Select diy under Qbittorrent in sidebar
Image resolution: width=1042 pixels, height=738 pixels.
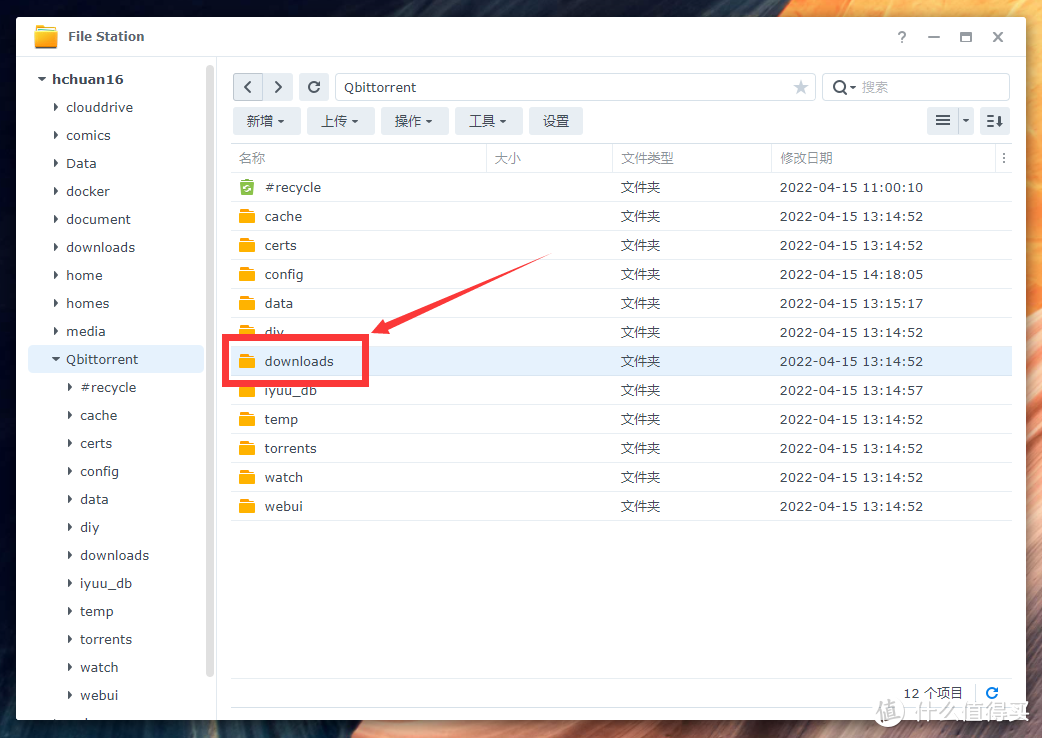[x=90, y=527]
